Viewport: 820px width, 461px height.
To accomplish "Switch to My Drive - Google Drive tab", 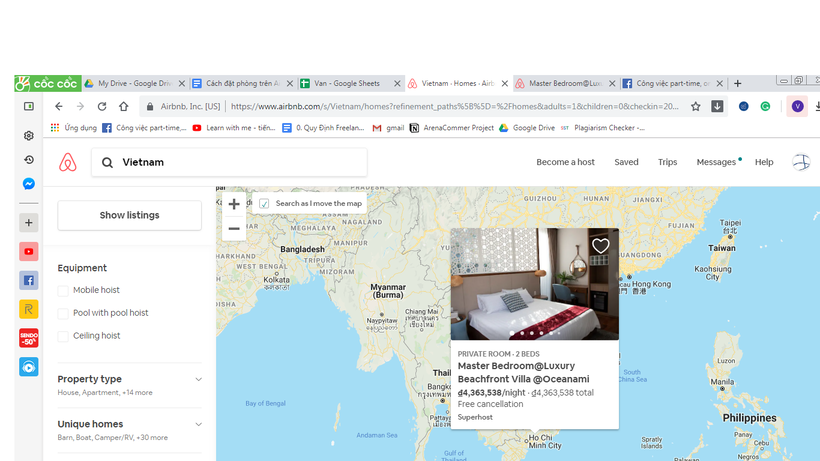I will tap(135, 84).
